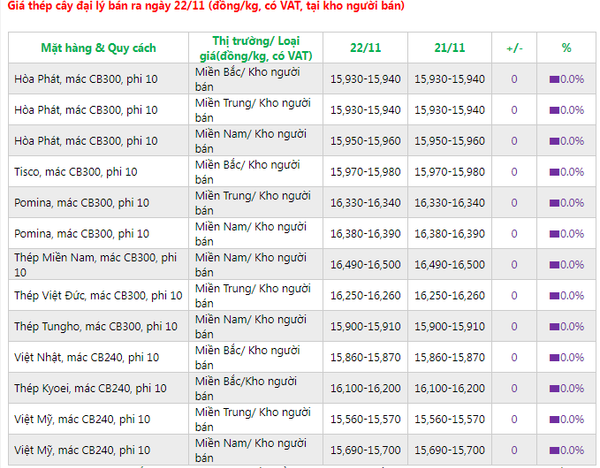
Task: Click the '%' column header
Action: (566, 48)
